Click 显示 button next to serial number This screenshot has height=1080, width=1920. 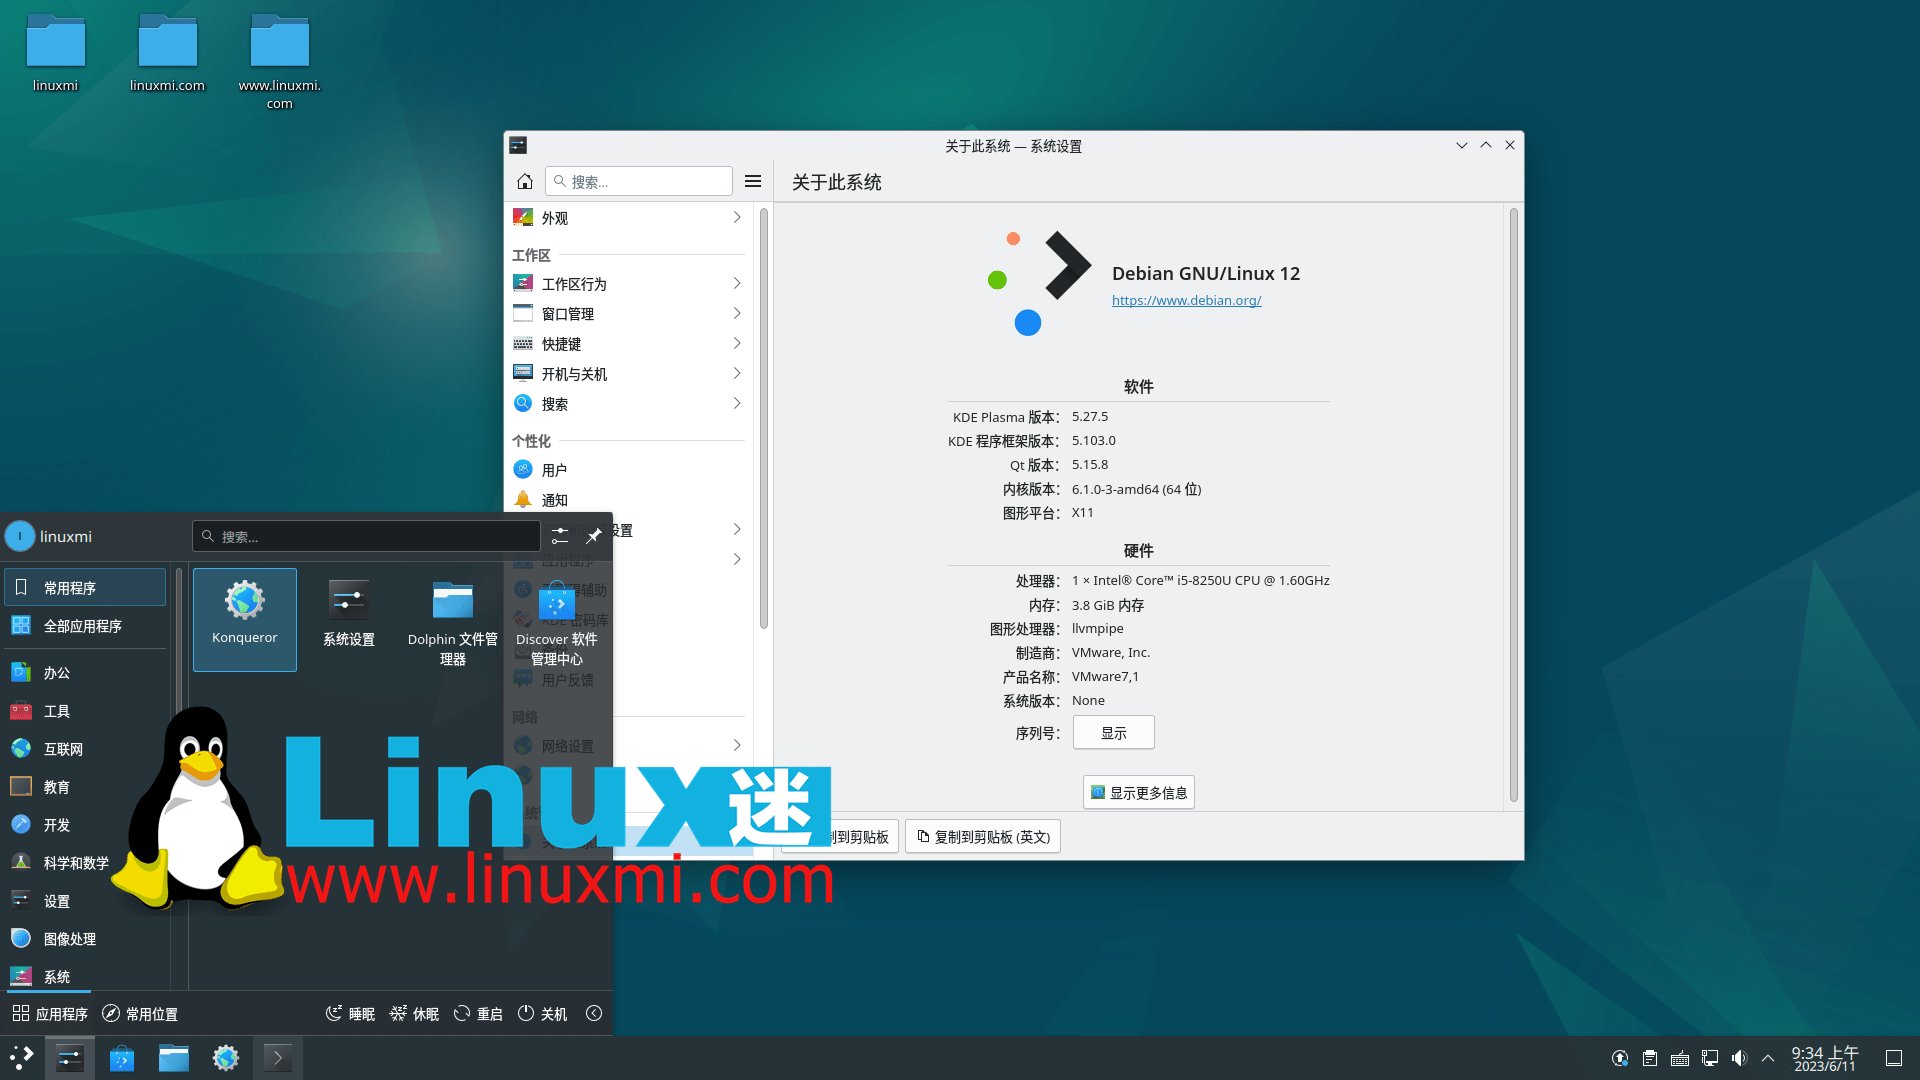tap(1113, 733)
